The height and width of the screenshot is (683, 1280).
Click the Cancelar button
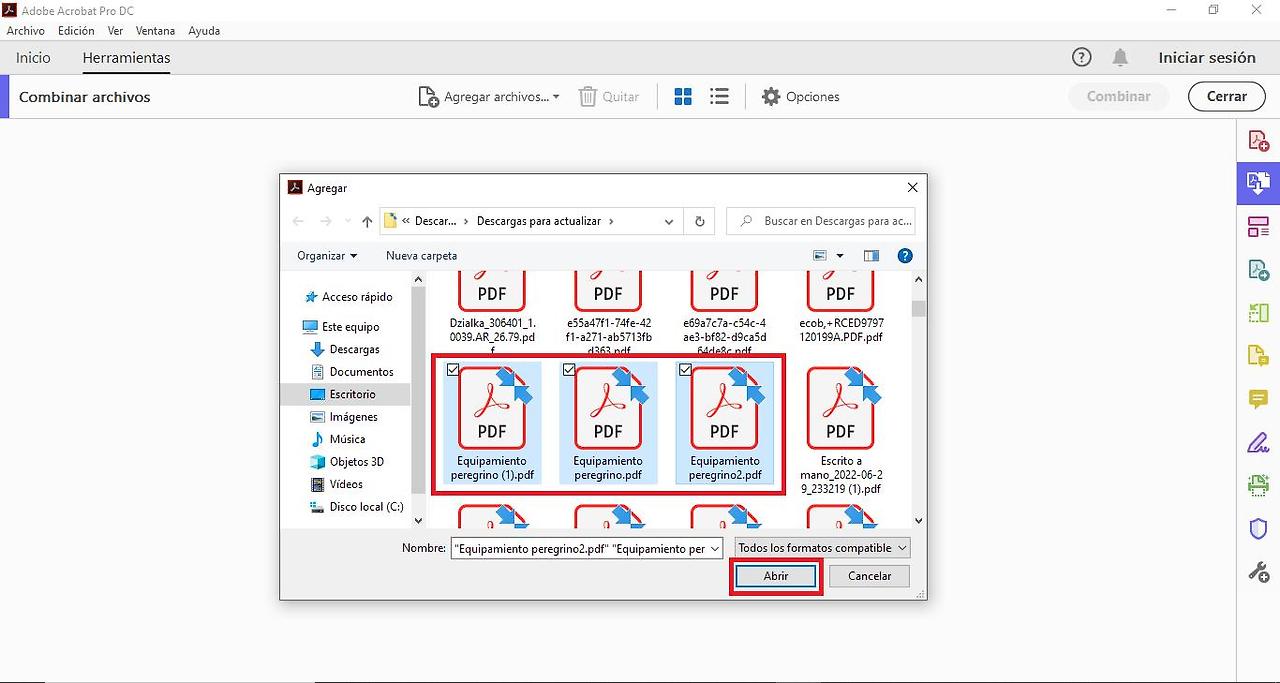click(869, 576)
